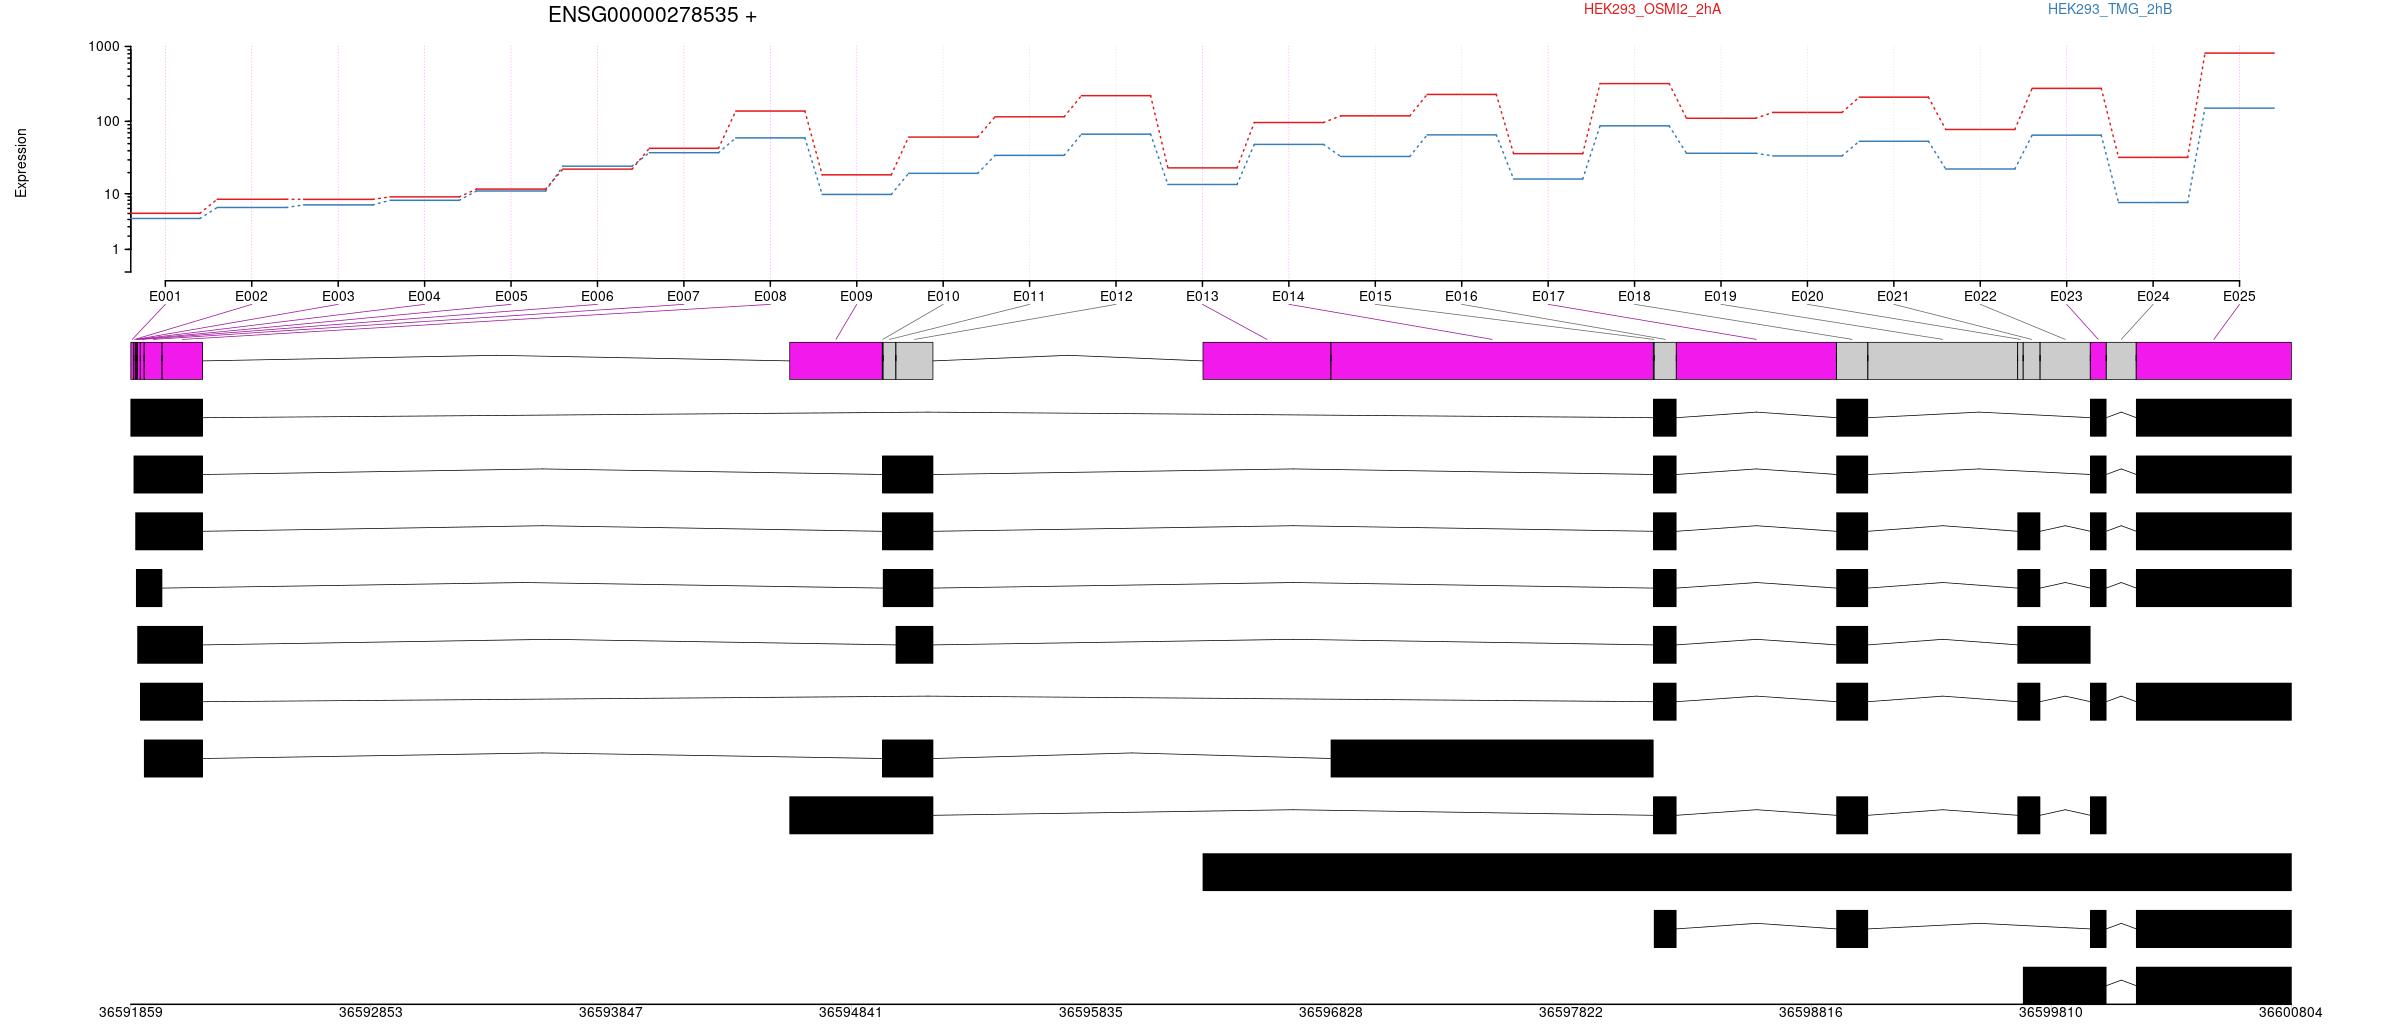Click genomic coordinate 36600804

click(2291, 1013)
